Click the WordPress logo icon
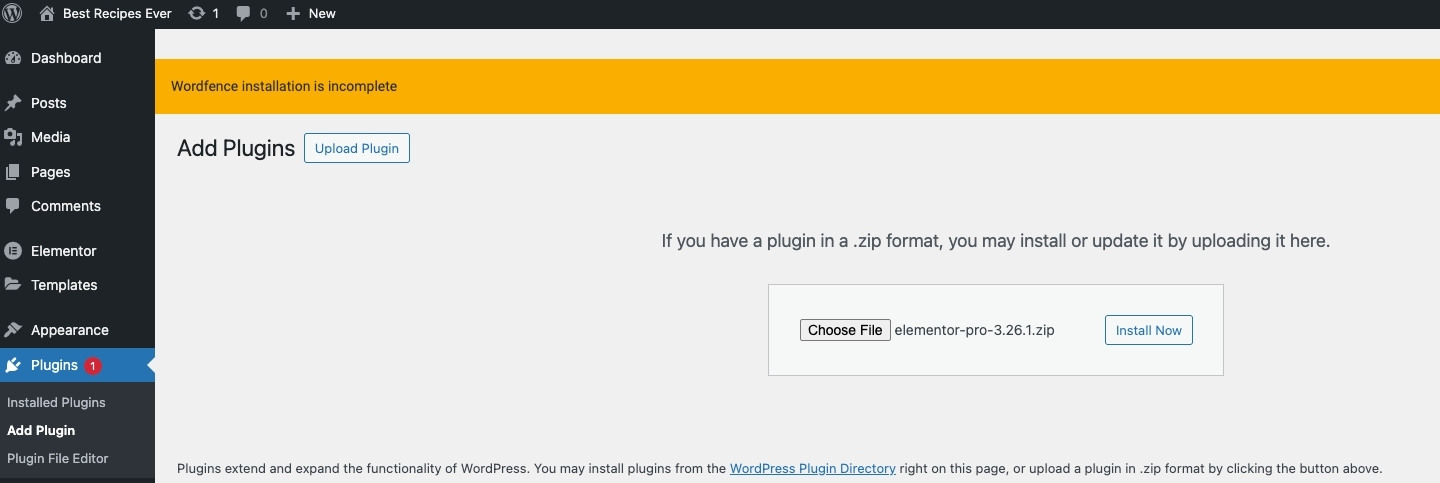Screen dimensions: 1440x483 point(13,14)
